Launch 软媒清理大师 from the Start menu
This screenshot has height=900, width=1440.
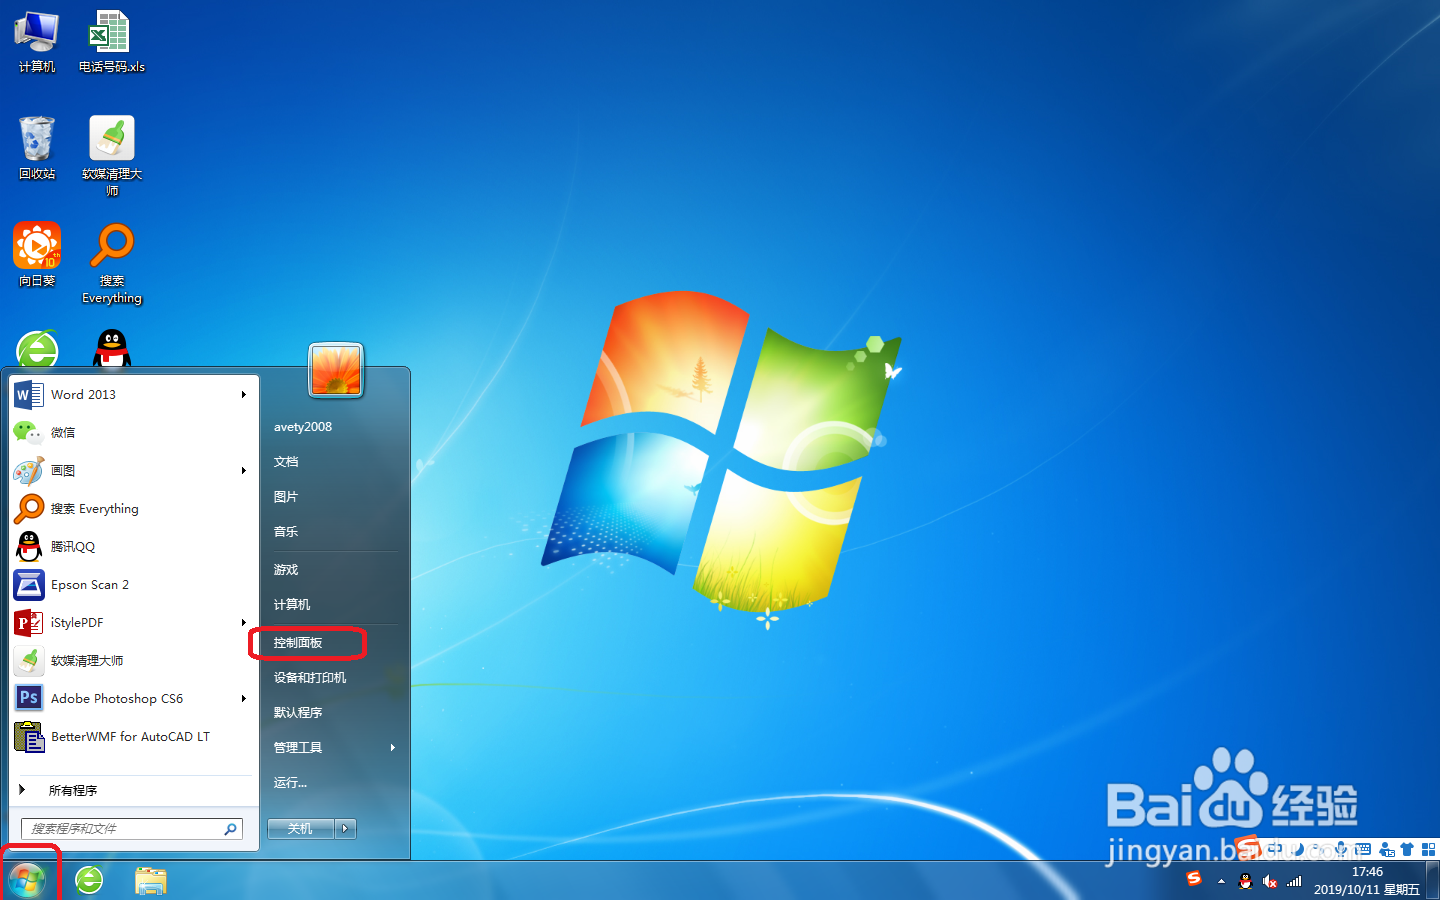pos(86,660)
